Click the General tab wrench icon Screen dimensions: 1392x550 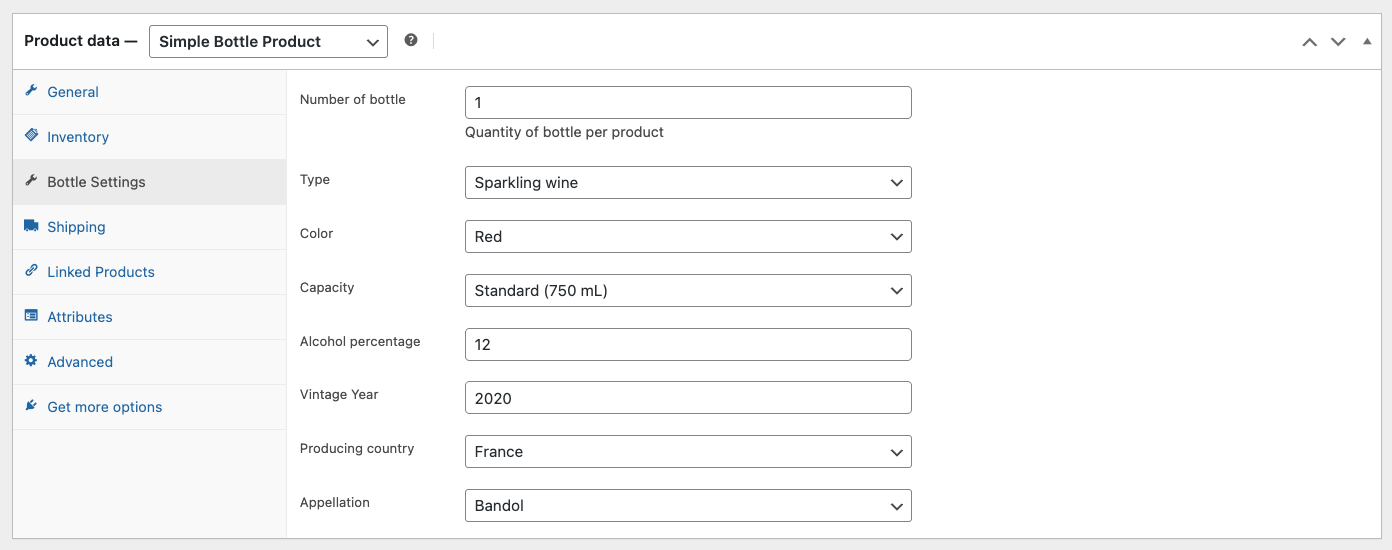pos(31,91)
